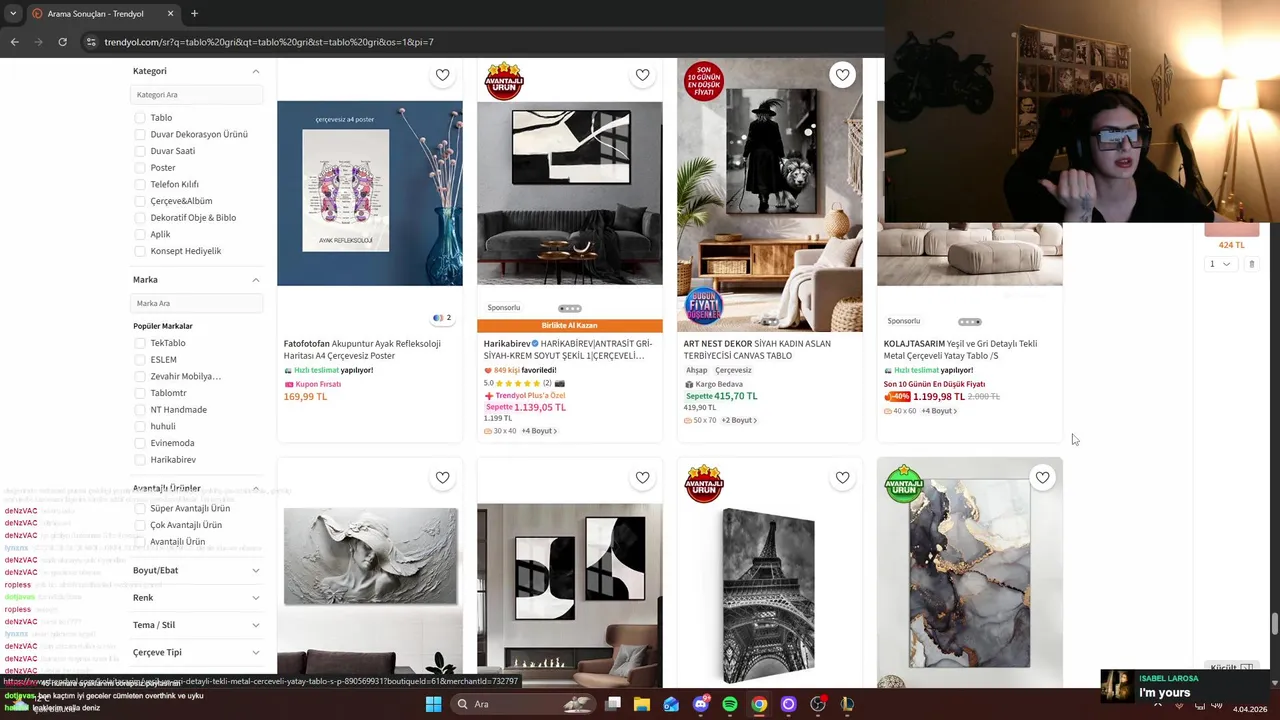Favorite the Fatofotofan Akupuntur poster via heart icon
Image resolution: width=1280 pixels, height=720 pixels.
442,75
